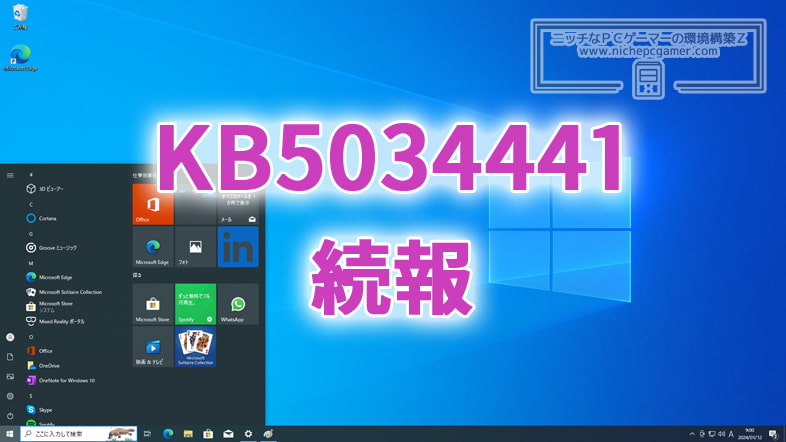This screenshot has width=786, height=442.
Task: Click the WhatsApp tile
Action: [x=238, y=304]
